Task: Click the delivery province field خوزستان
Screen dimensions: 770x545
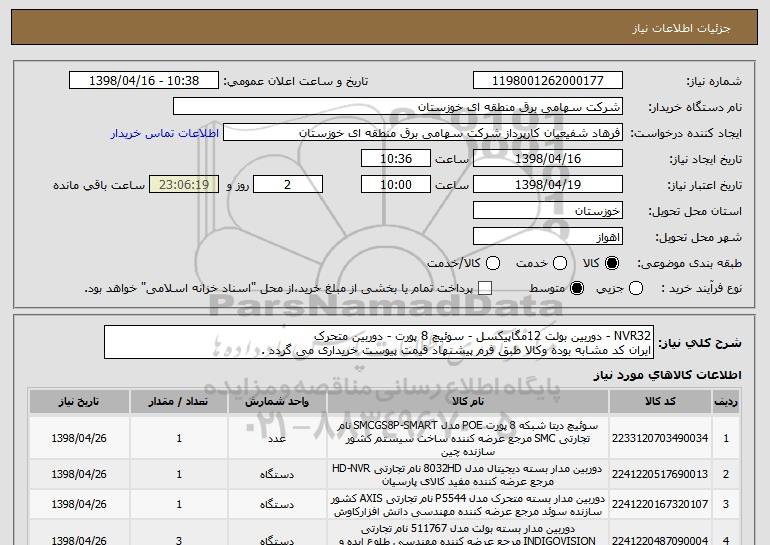Action: pos(548,211)
